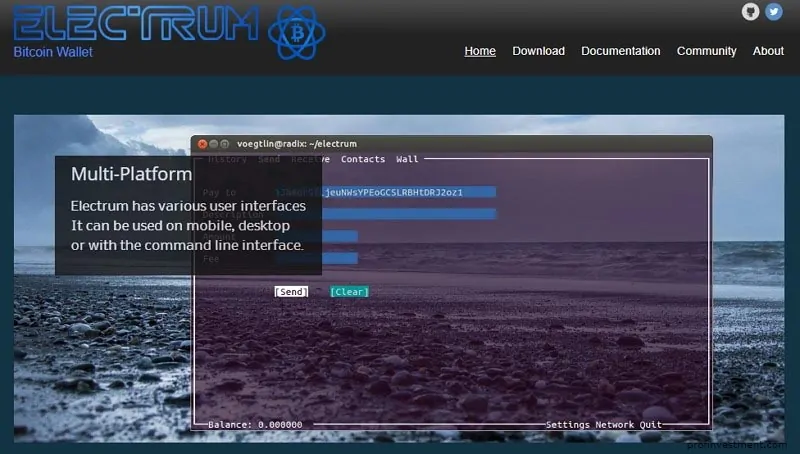Open the GitHub icon link
800x454 pixels.
coord(750,12)
